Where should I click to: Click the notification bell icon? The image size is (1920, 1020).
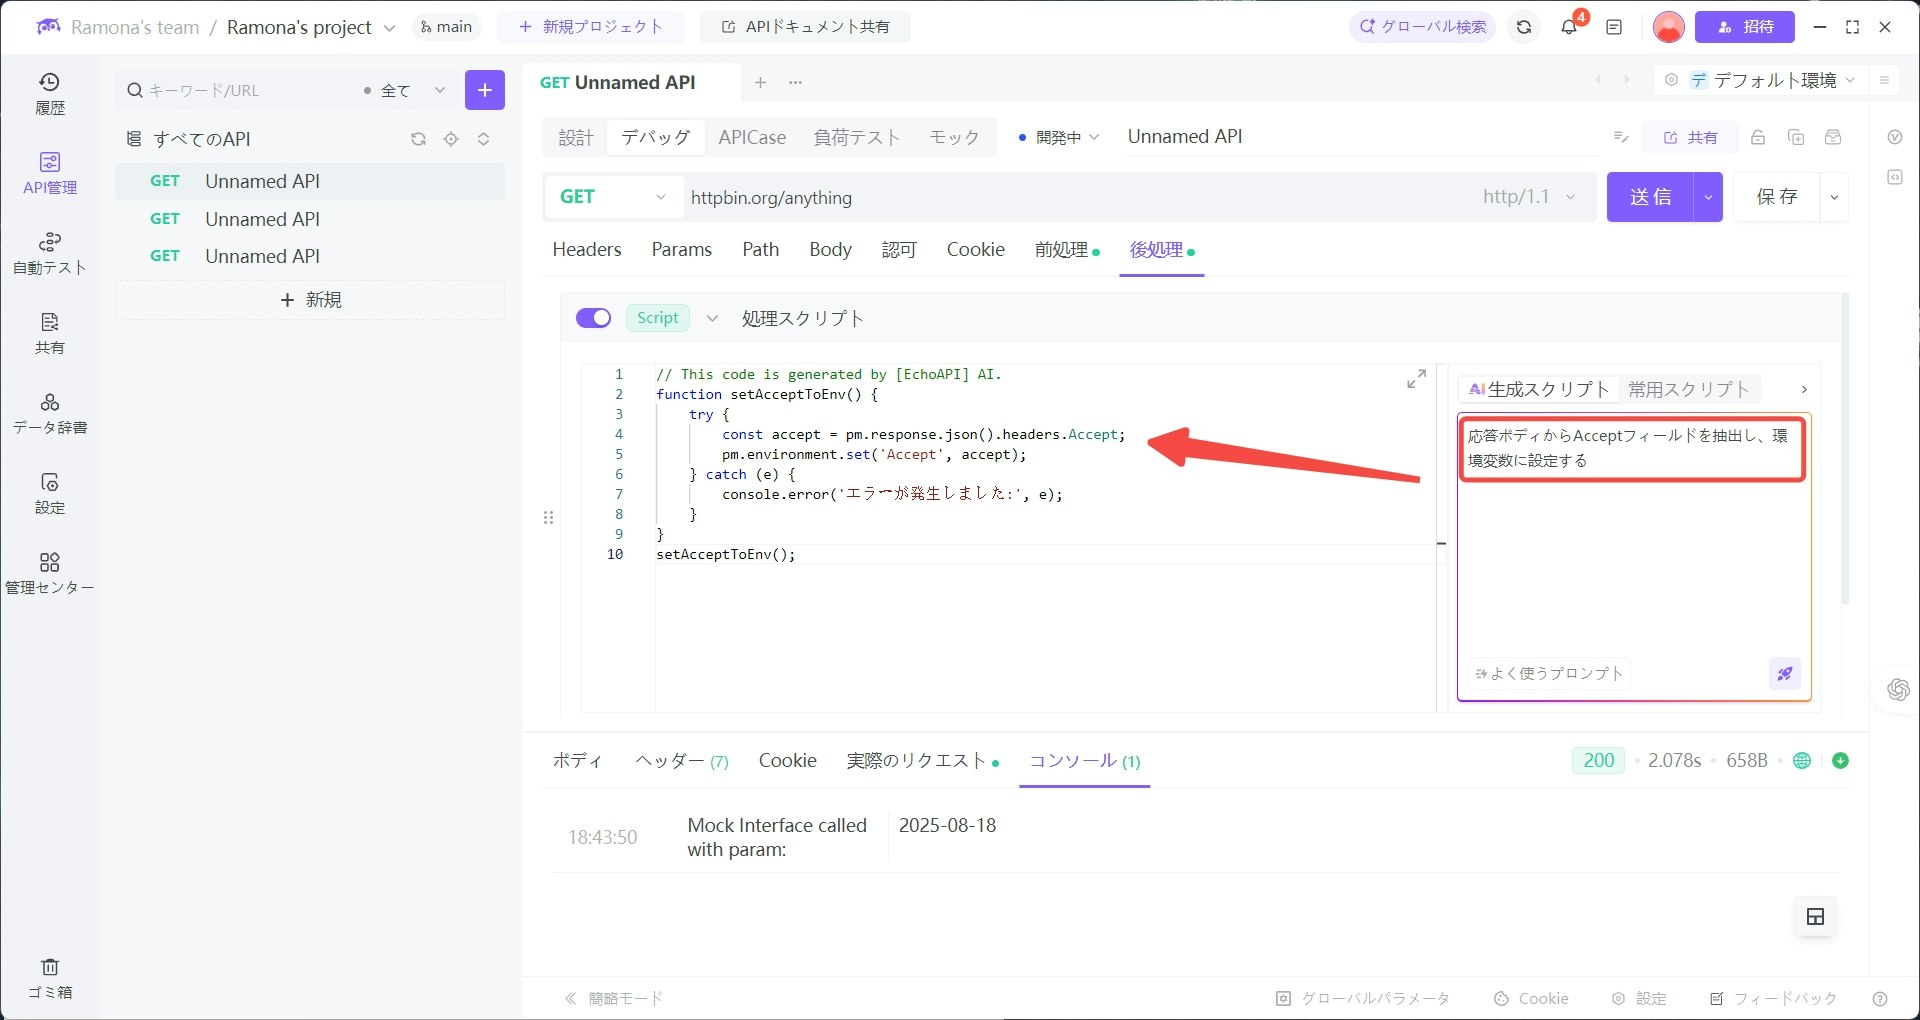[x=1567, y=27]
